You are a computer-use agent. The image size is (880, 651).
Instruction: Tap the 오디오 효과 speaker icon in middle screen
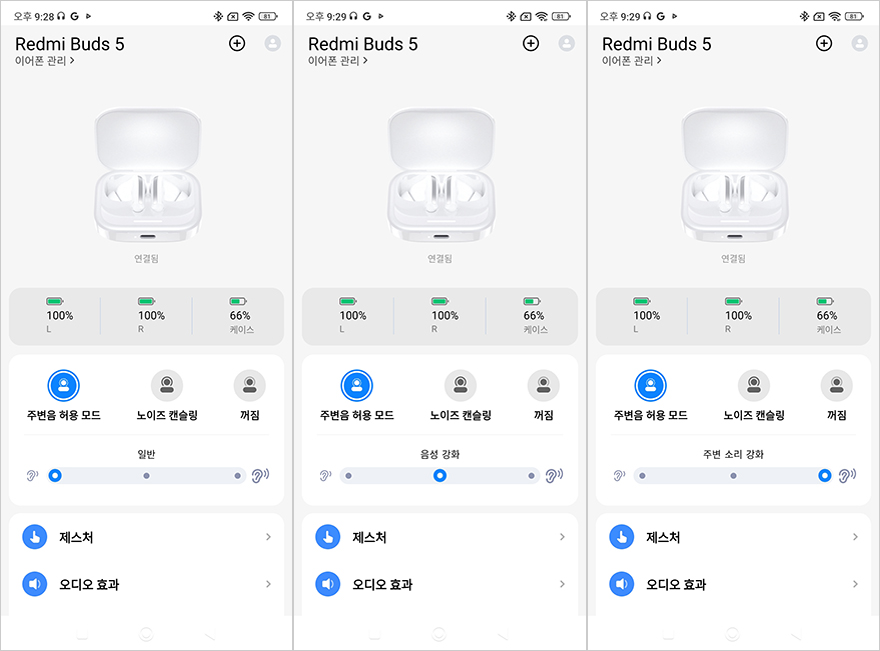pyautogui.click(x=328, y=584)
